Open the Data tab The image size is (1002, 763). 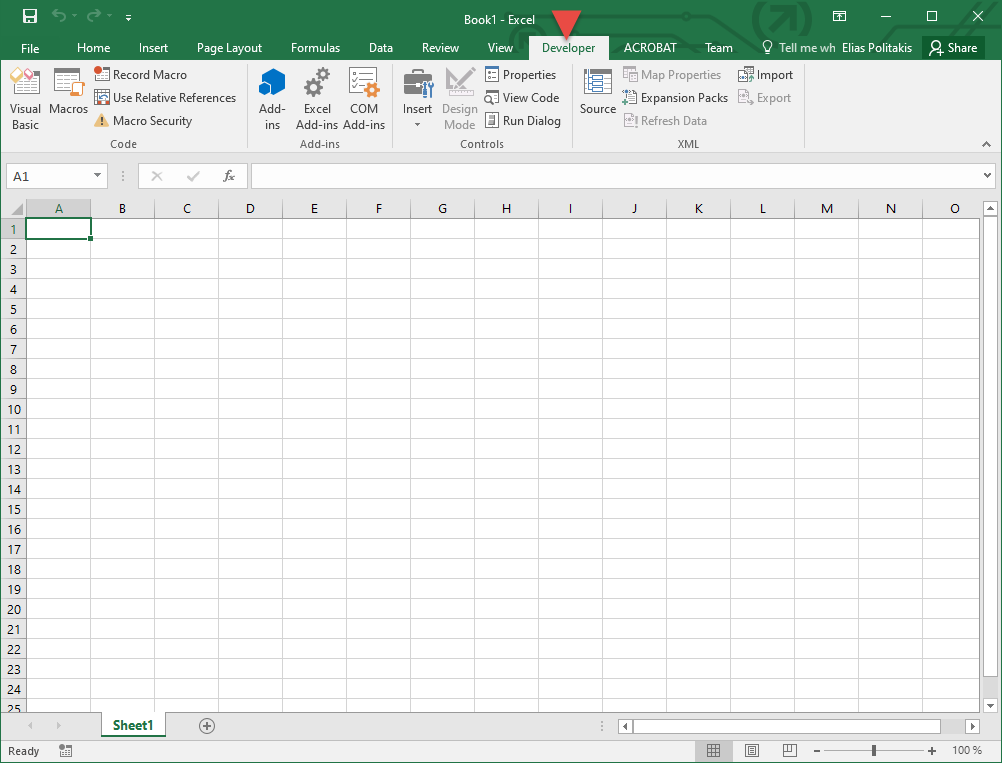381,48
